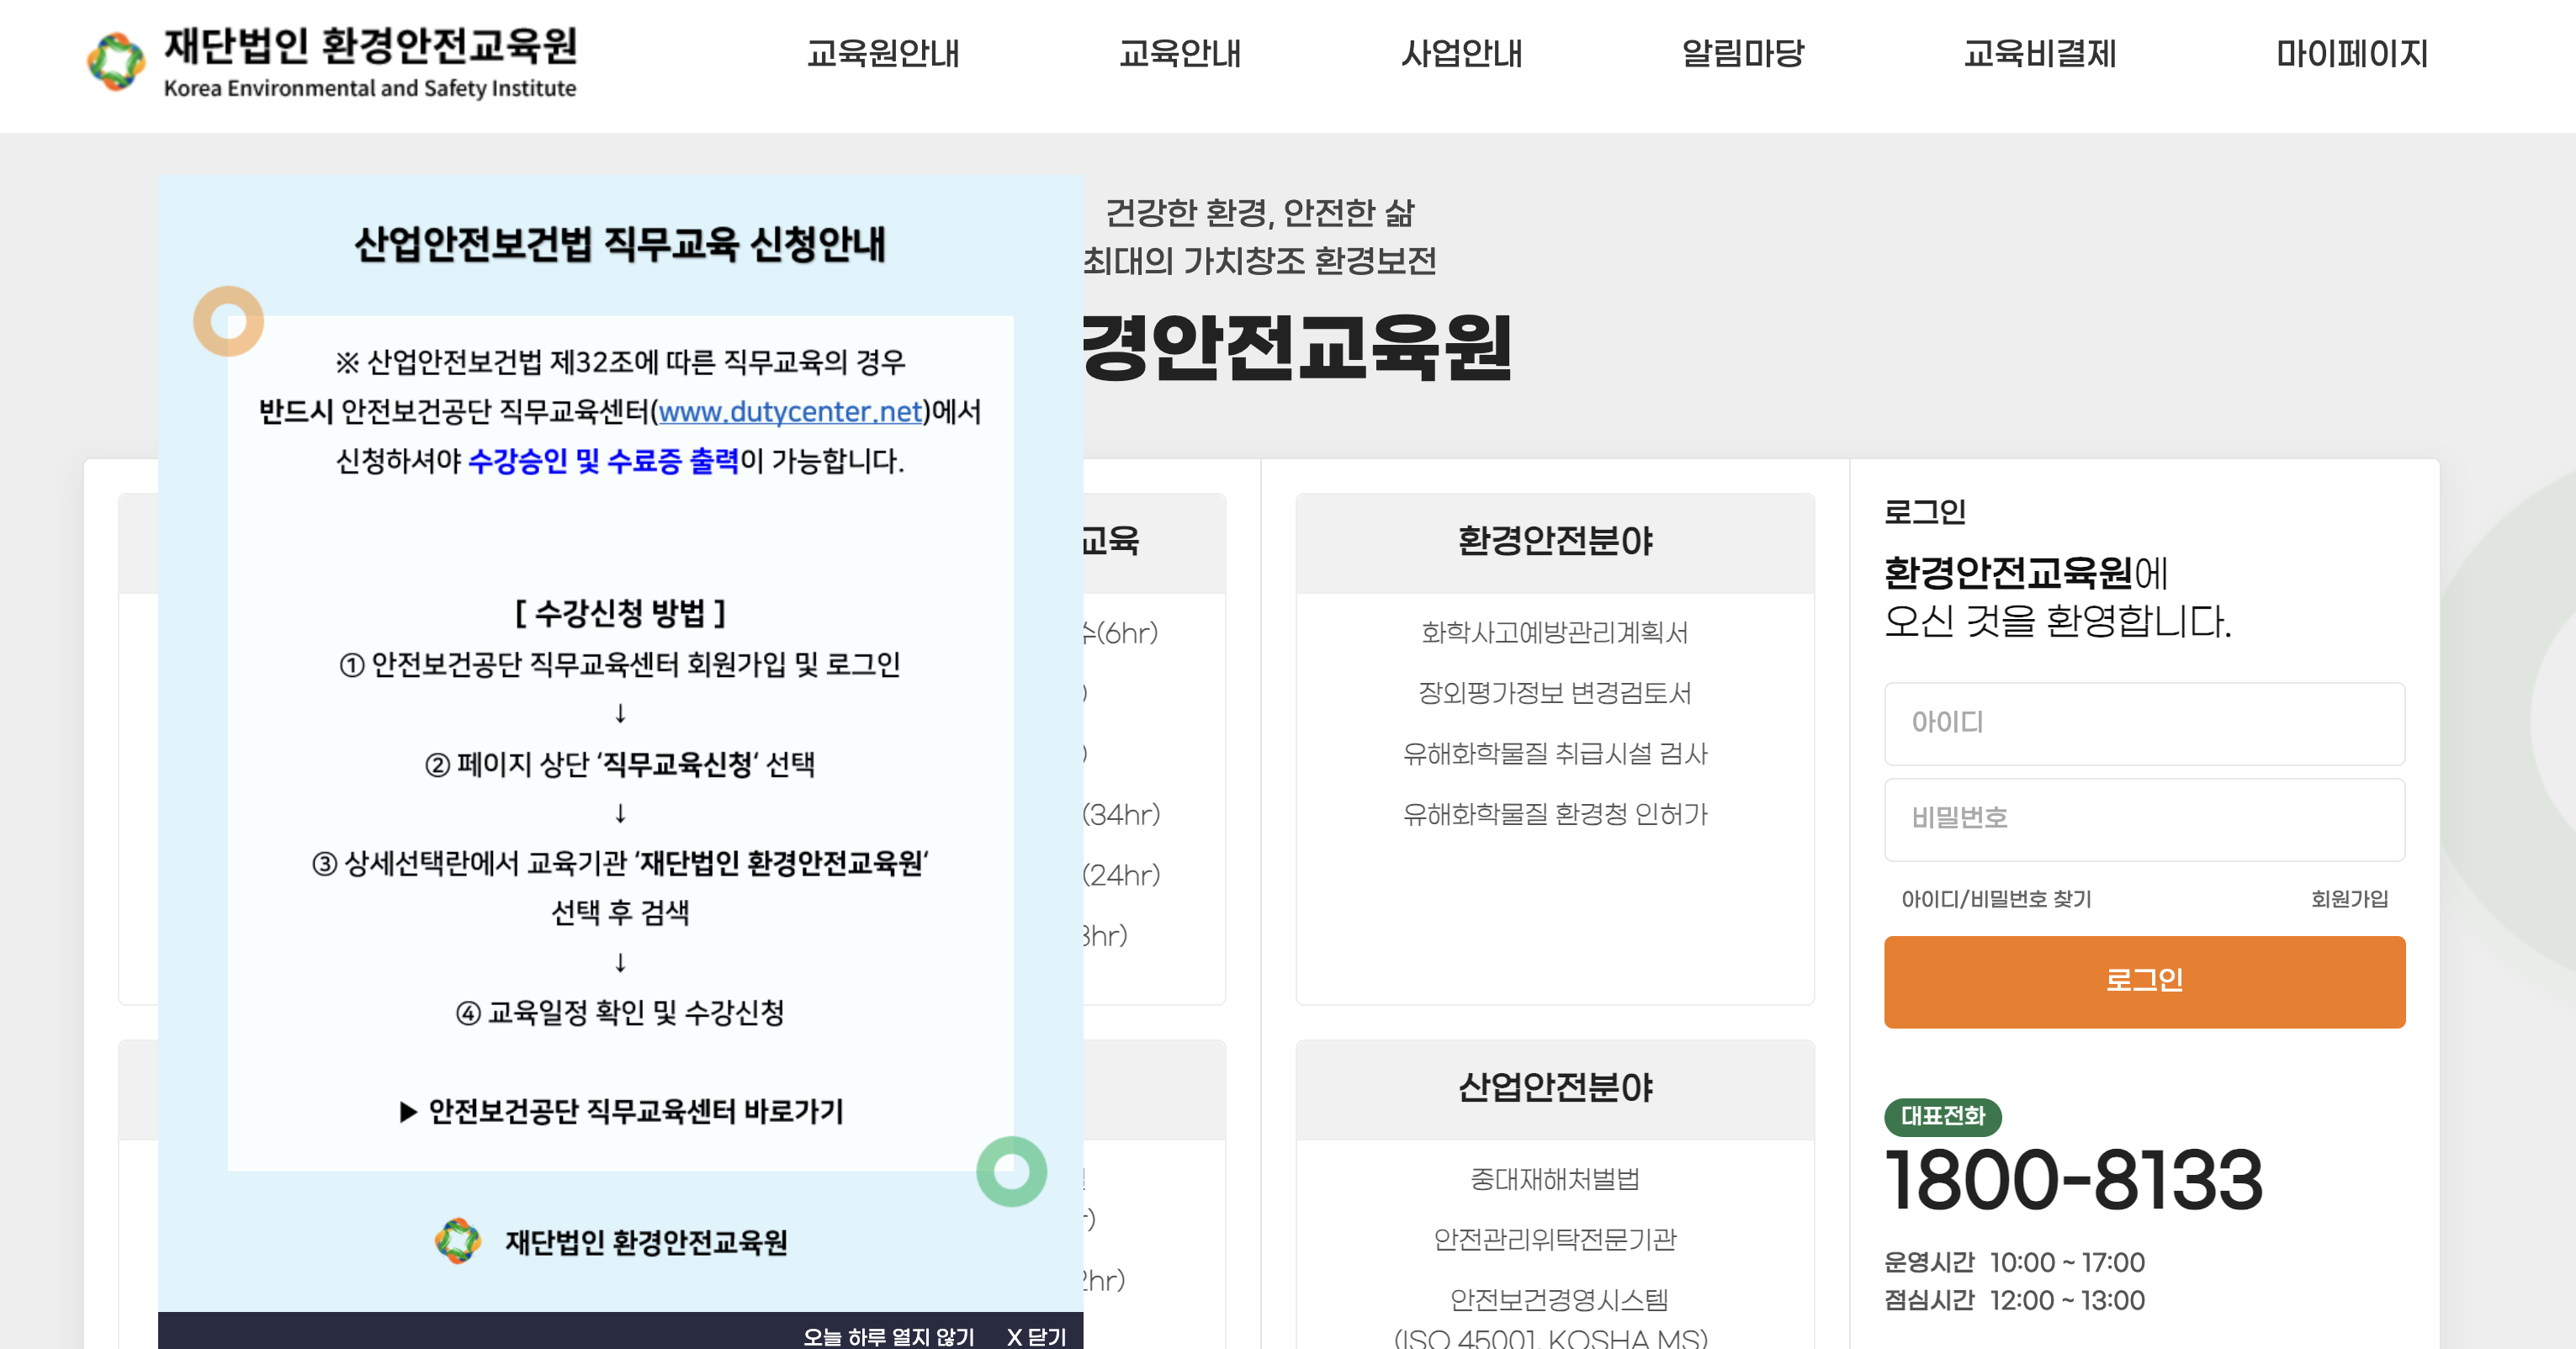The width and height of the screenshot is (2576, 1349).
Task: Open 아이디/비밀번호 찾기 link
Action: click(x=1996, y=899)
